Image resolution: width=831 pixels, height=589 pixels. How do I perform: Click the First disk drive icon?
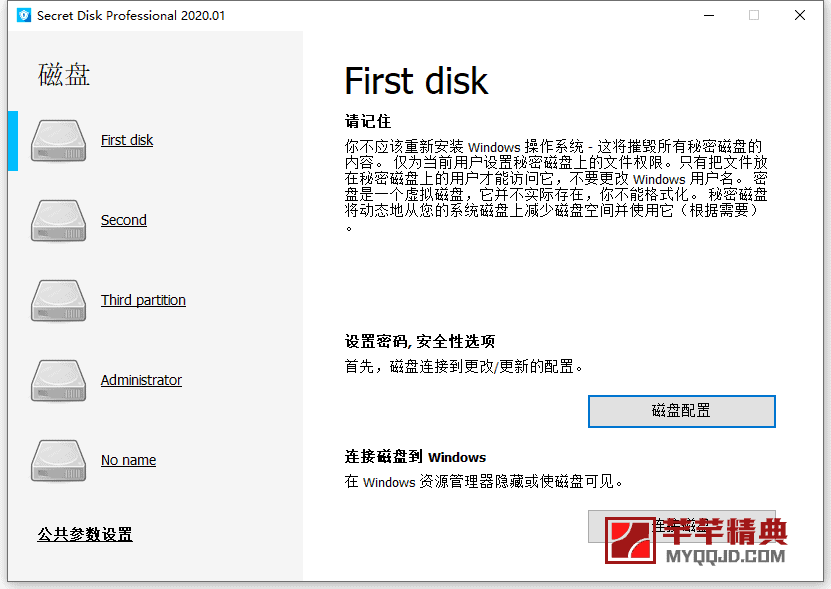(x=57, y=140)
